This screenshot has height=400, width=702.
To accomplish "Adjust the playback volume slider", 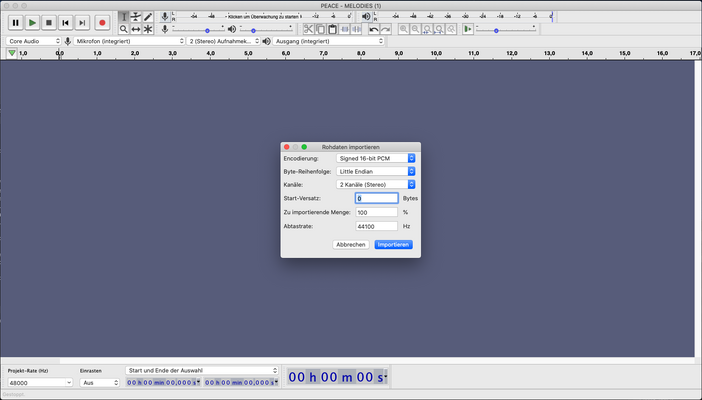I will (x=266, y=30).
